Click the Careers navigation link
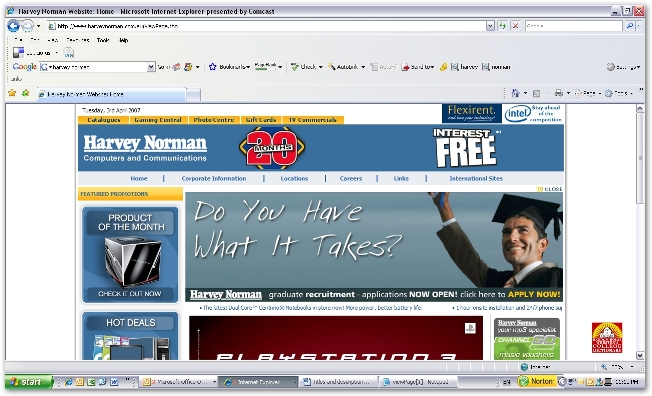 351,178
